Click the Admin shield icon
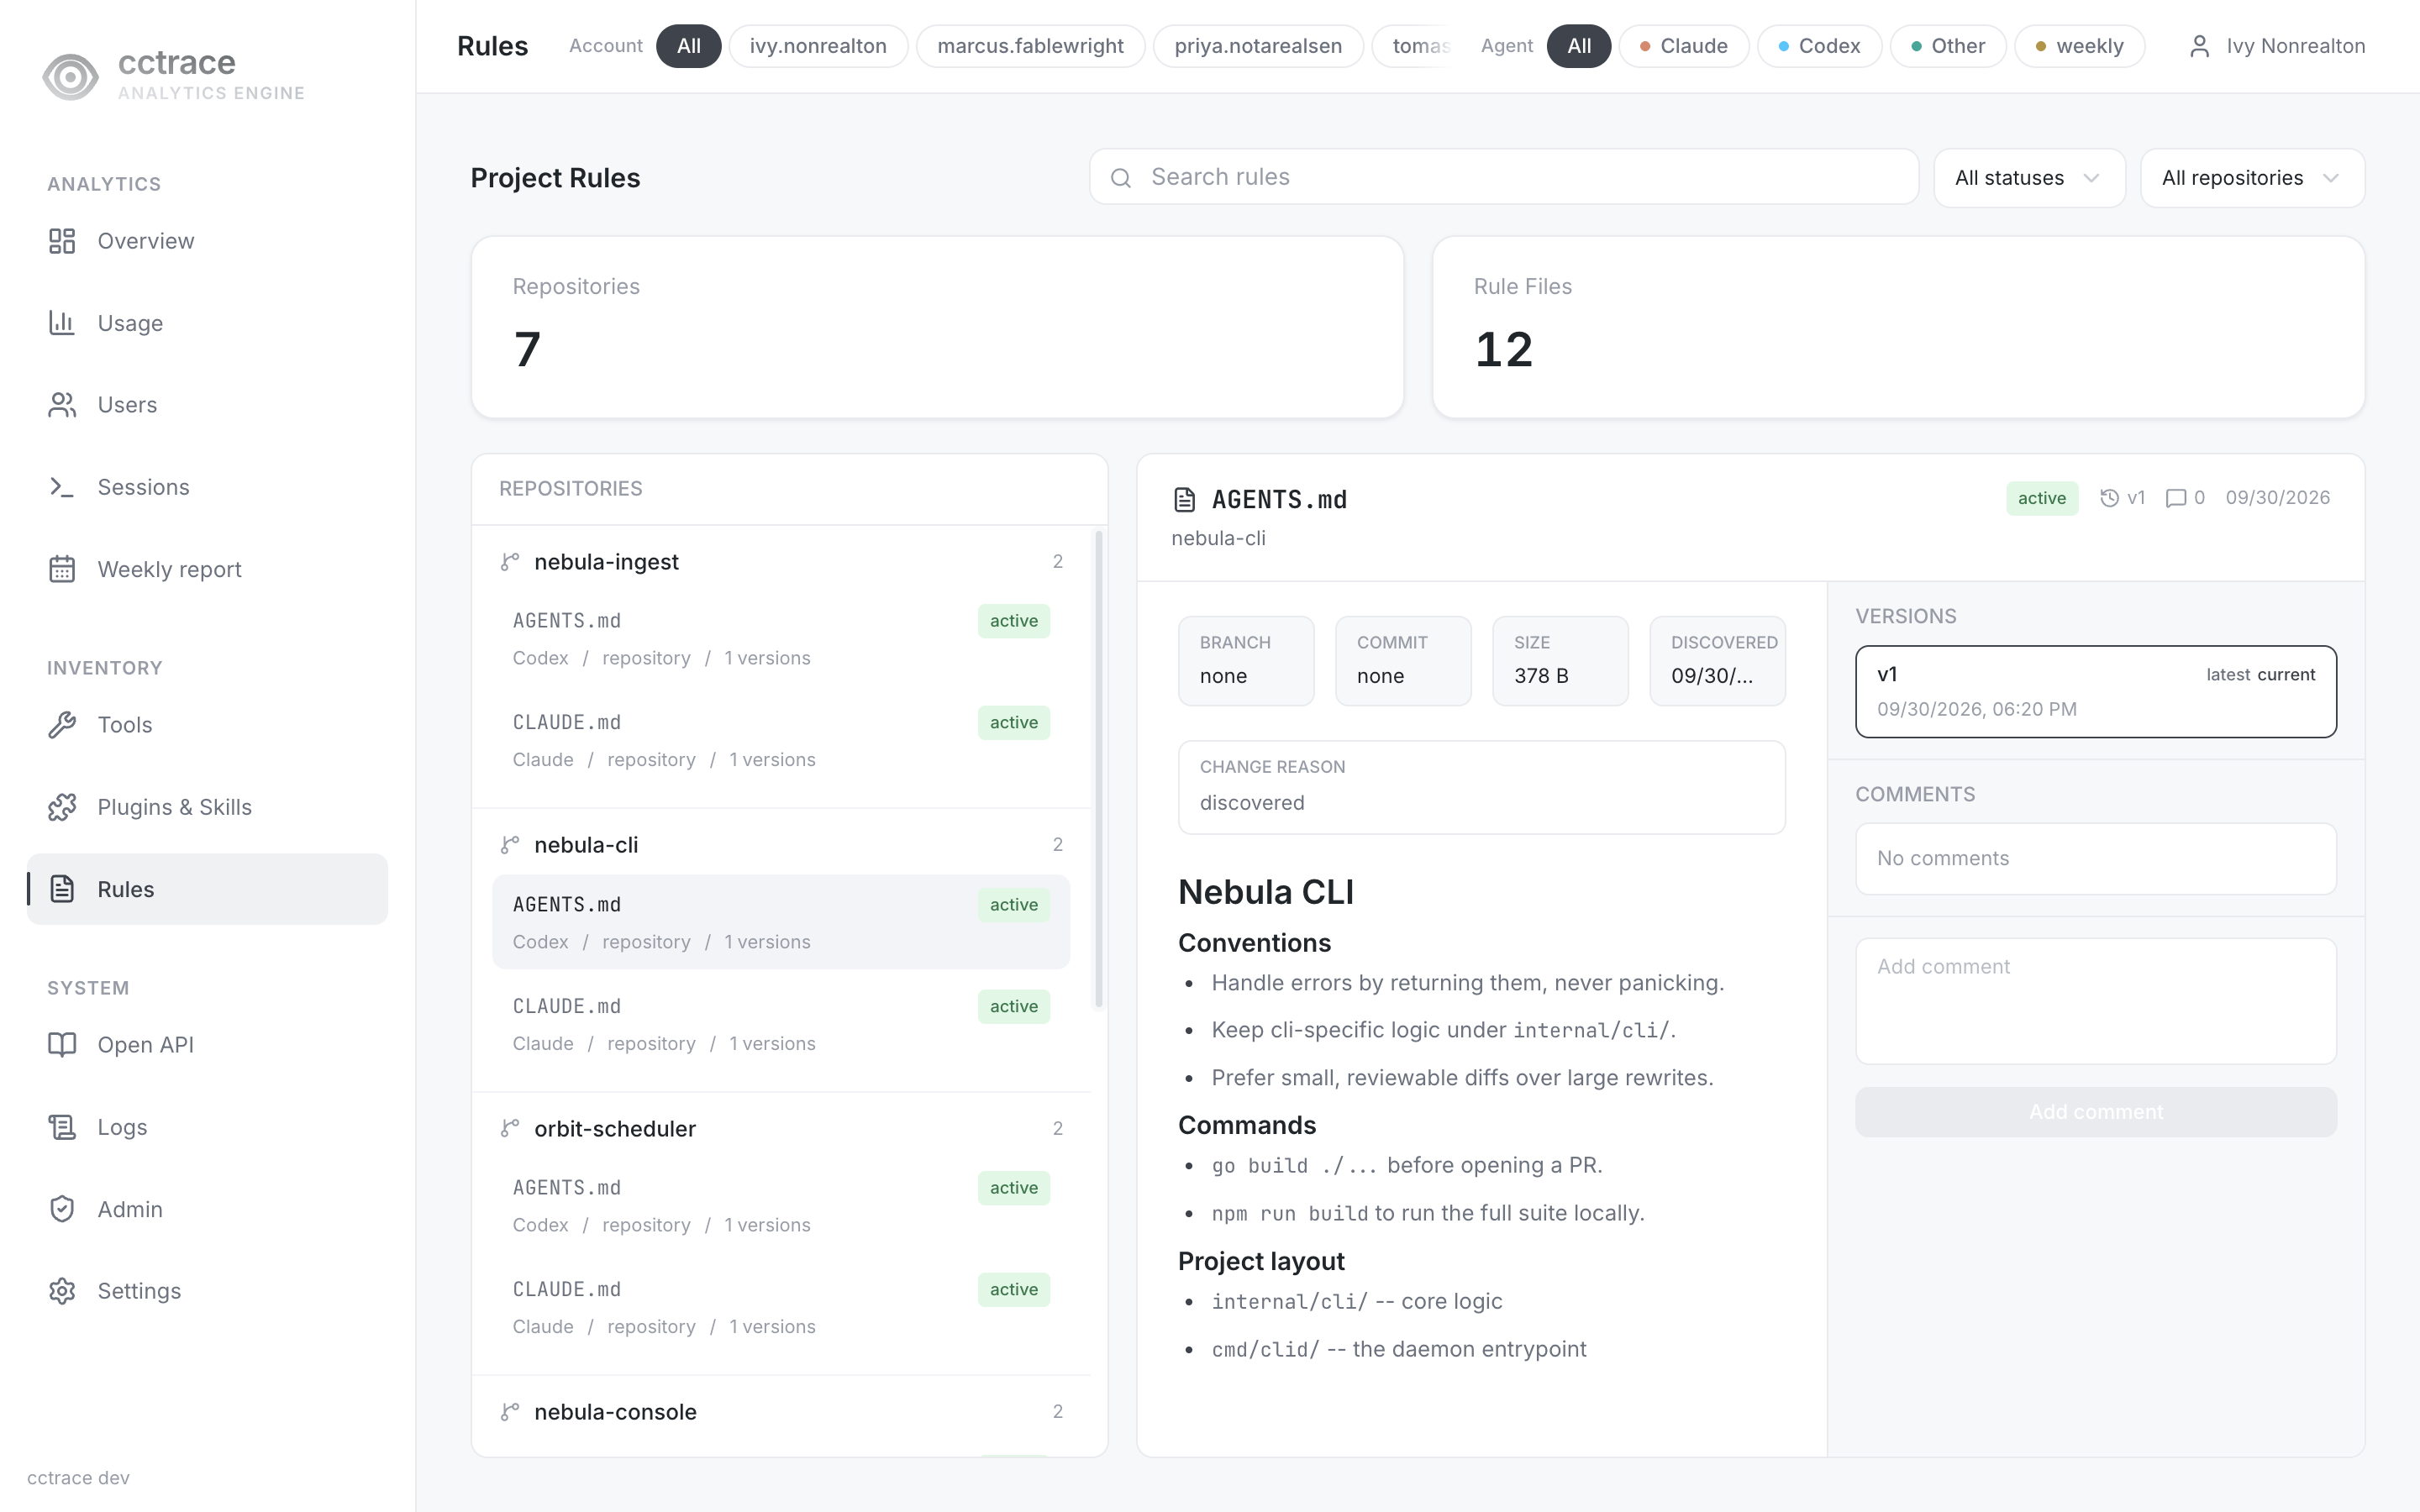 pos(62,1209)
